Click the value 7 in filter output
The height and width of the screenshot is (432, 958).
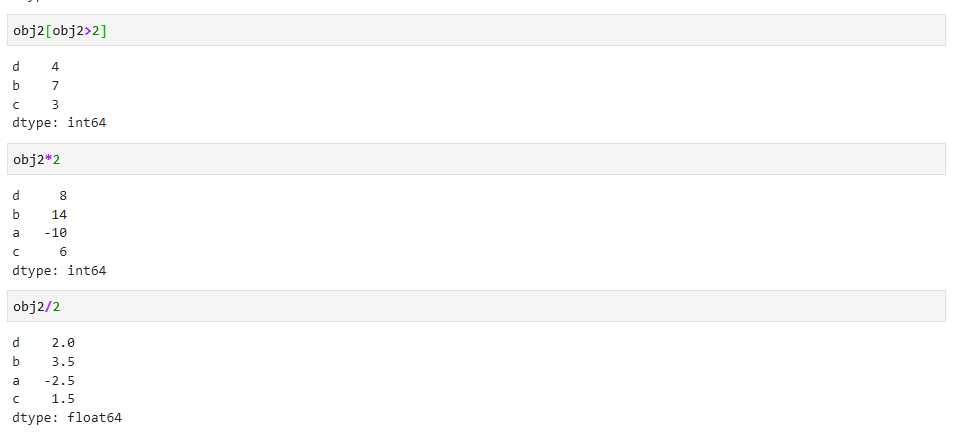[56, 86]
